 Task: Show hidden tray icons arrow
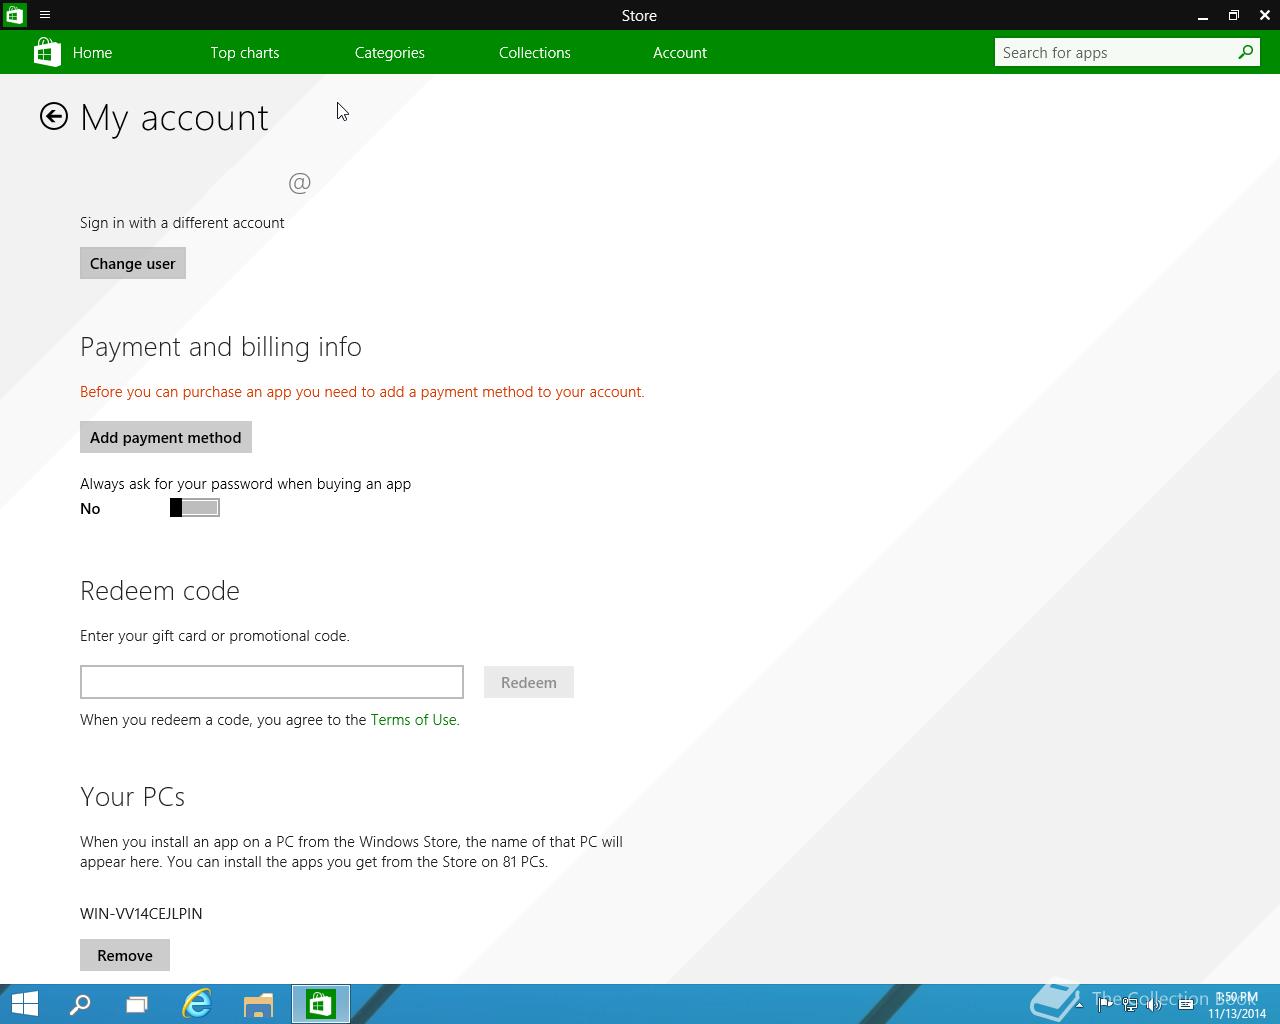pos(1079,1005)
